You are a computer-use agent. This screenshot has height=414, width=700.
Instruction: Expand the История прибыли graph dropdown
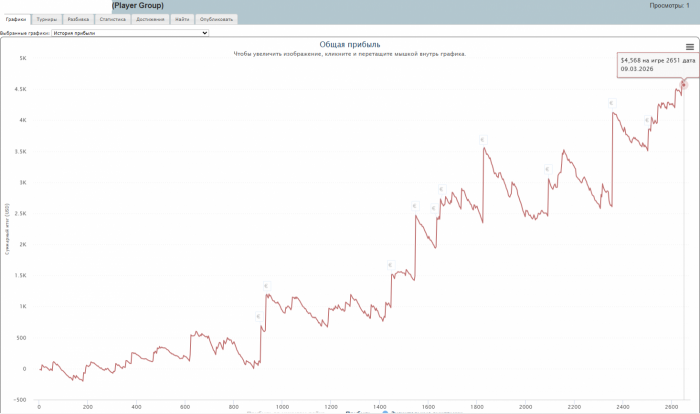coord(130,33)
